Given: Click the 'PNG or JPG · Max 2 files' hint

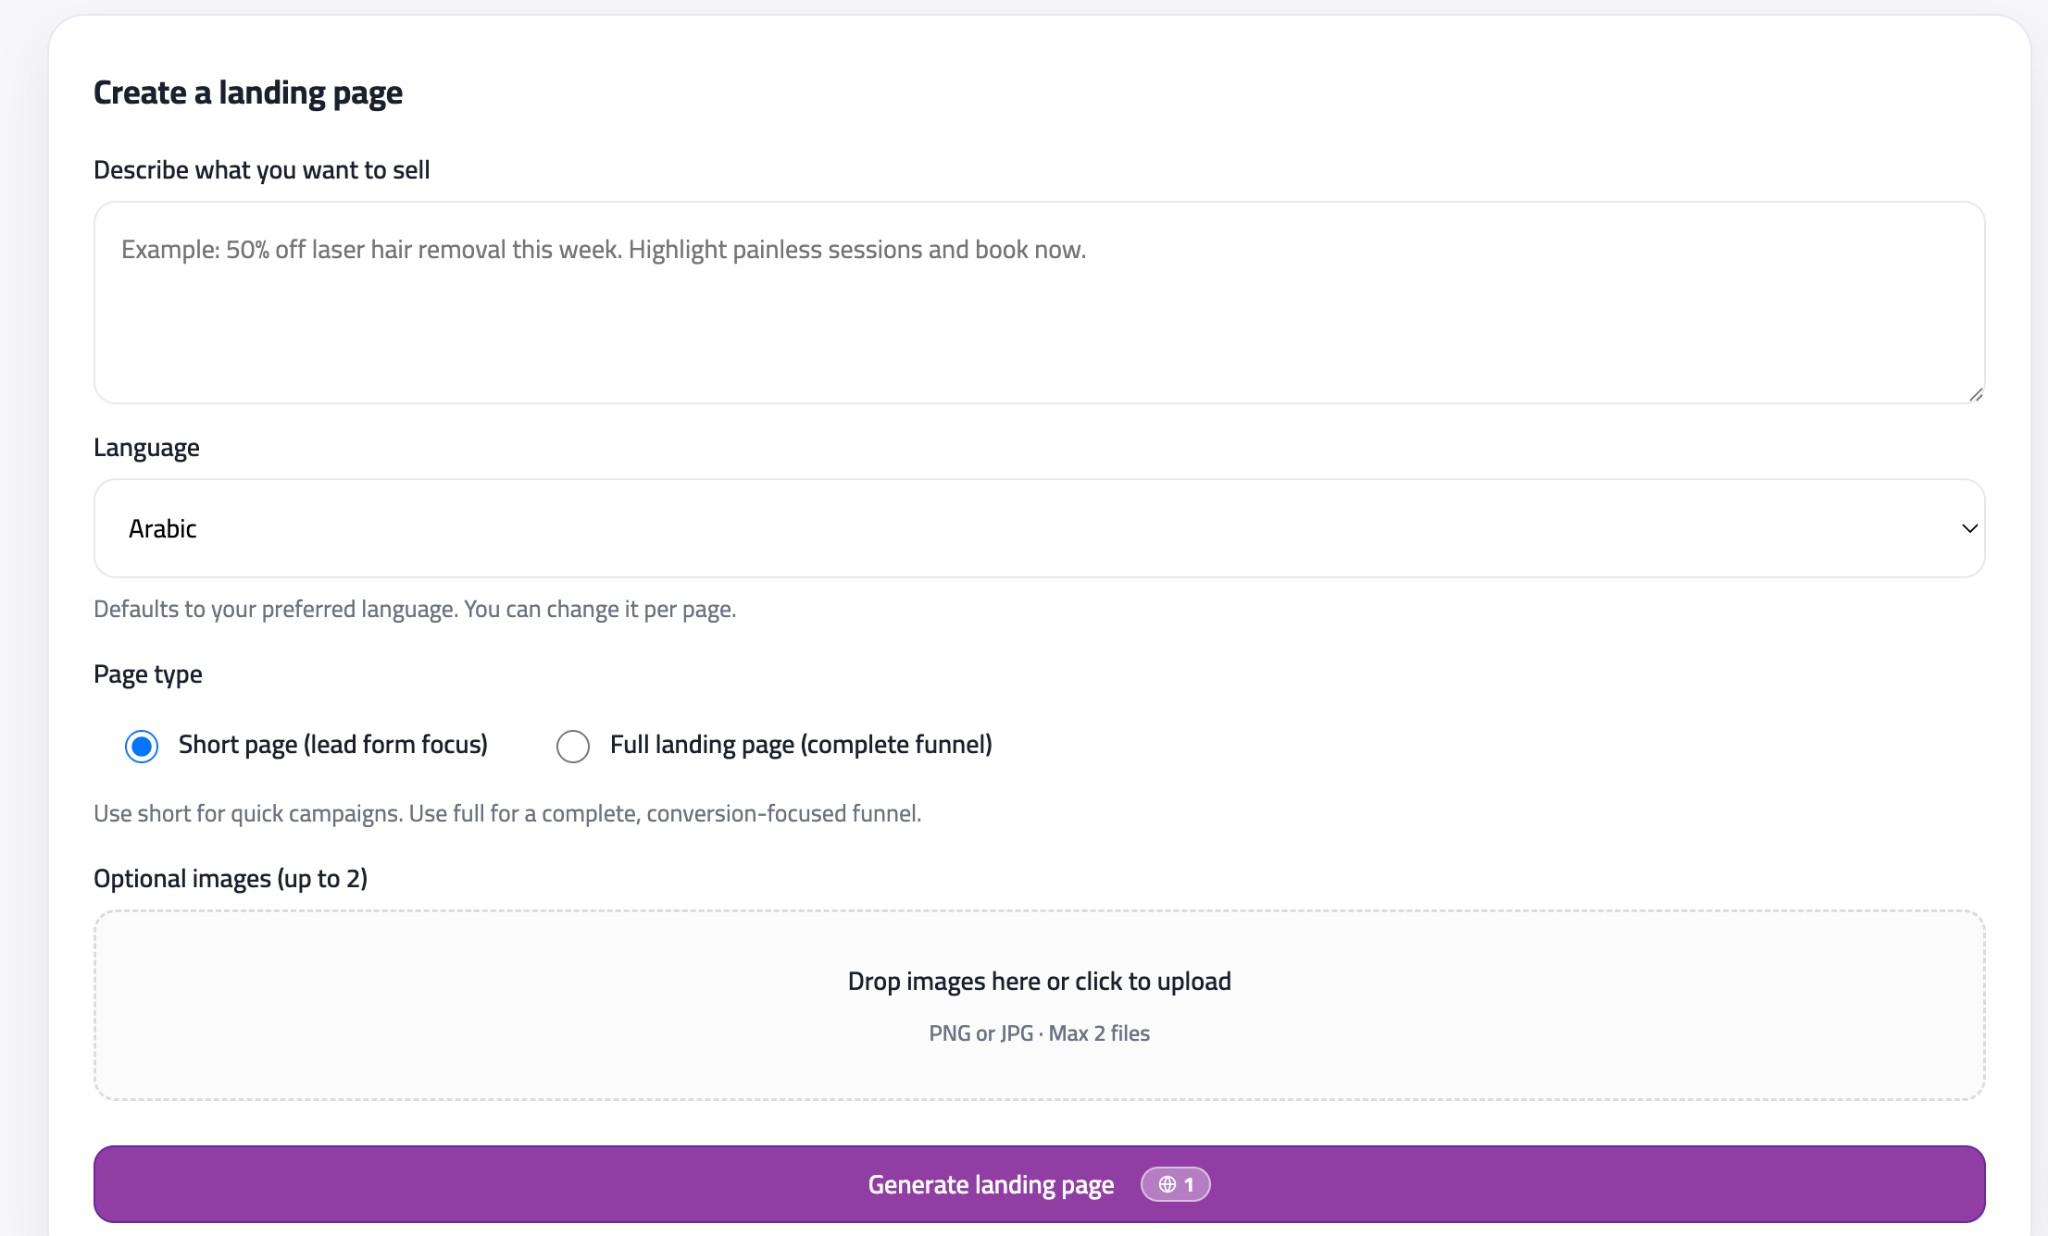Looking at the screenshot, I should pos(1039,1033).
